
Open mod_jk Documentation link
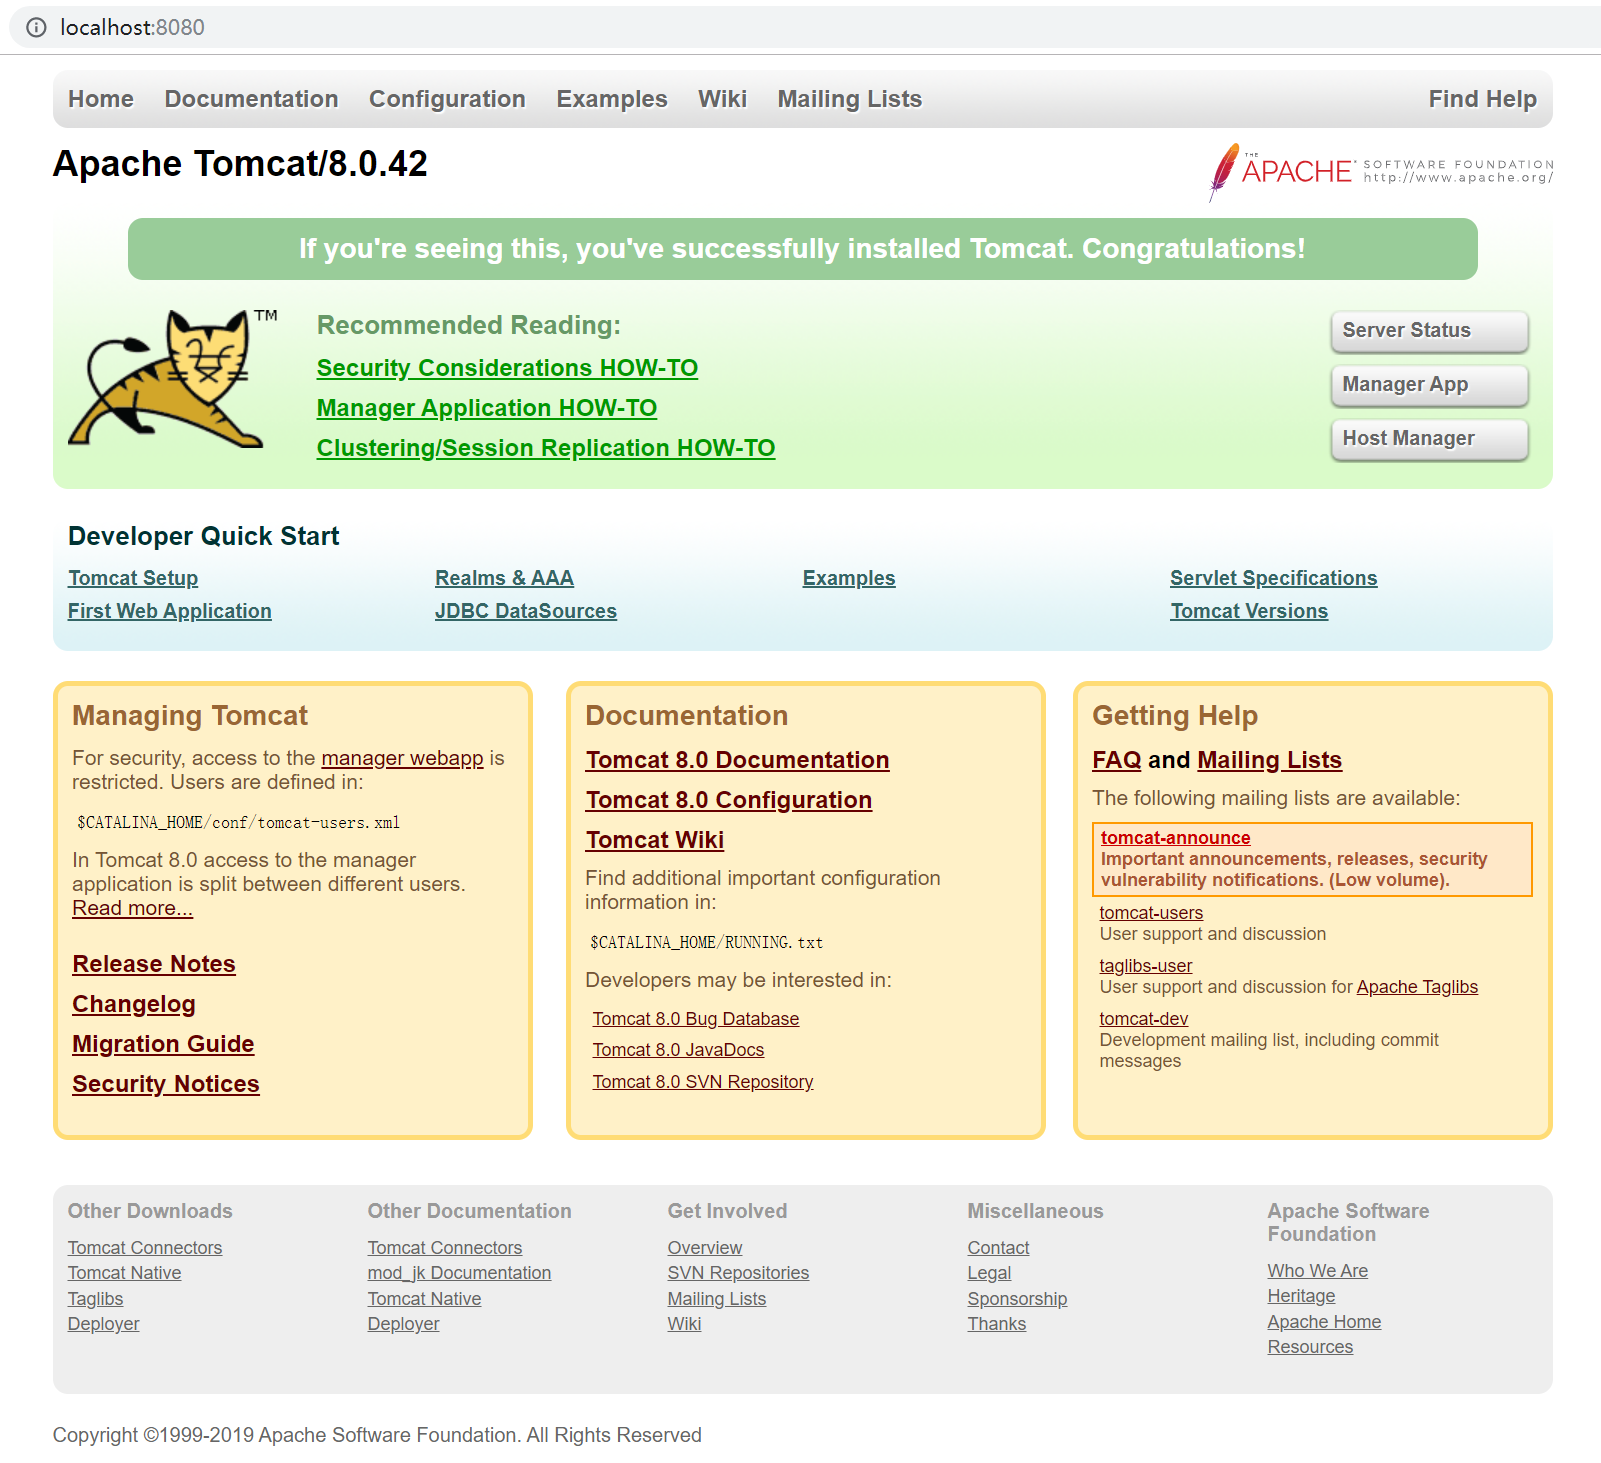459,1273
